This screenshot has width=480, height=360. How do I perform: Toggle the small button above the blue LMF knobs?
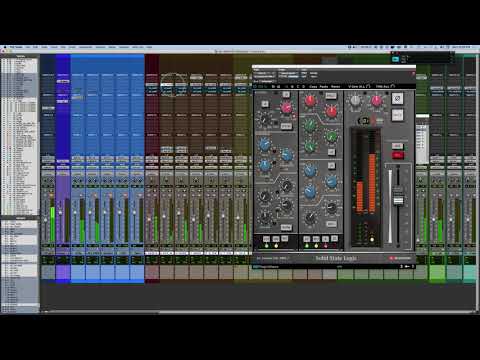331,165
